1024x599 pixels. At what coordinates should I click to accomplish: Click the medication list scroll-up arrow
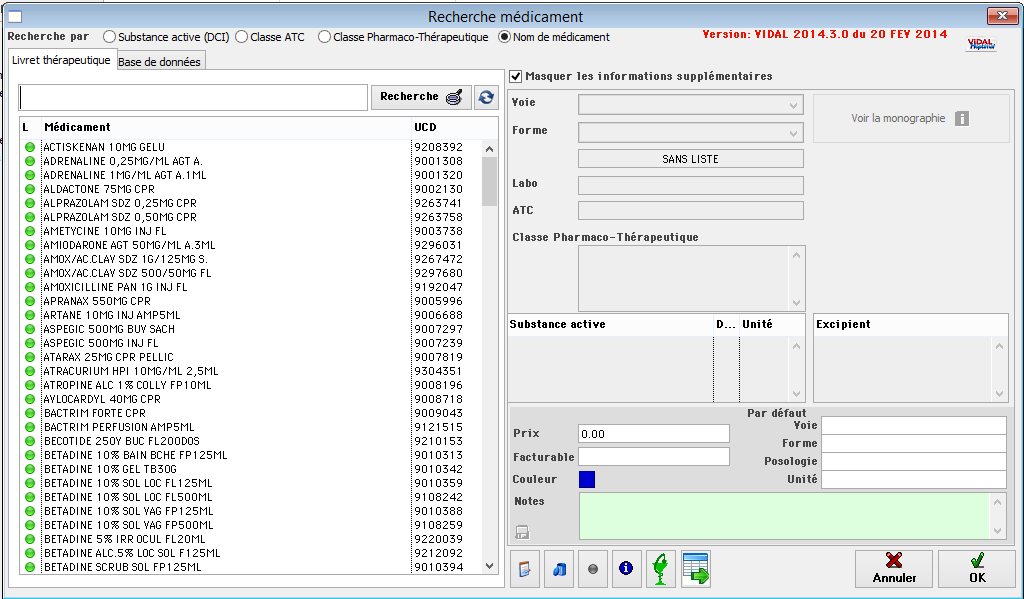[490, 149]
